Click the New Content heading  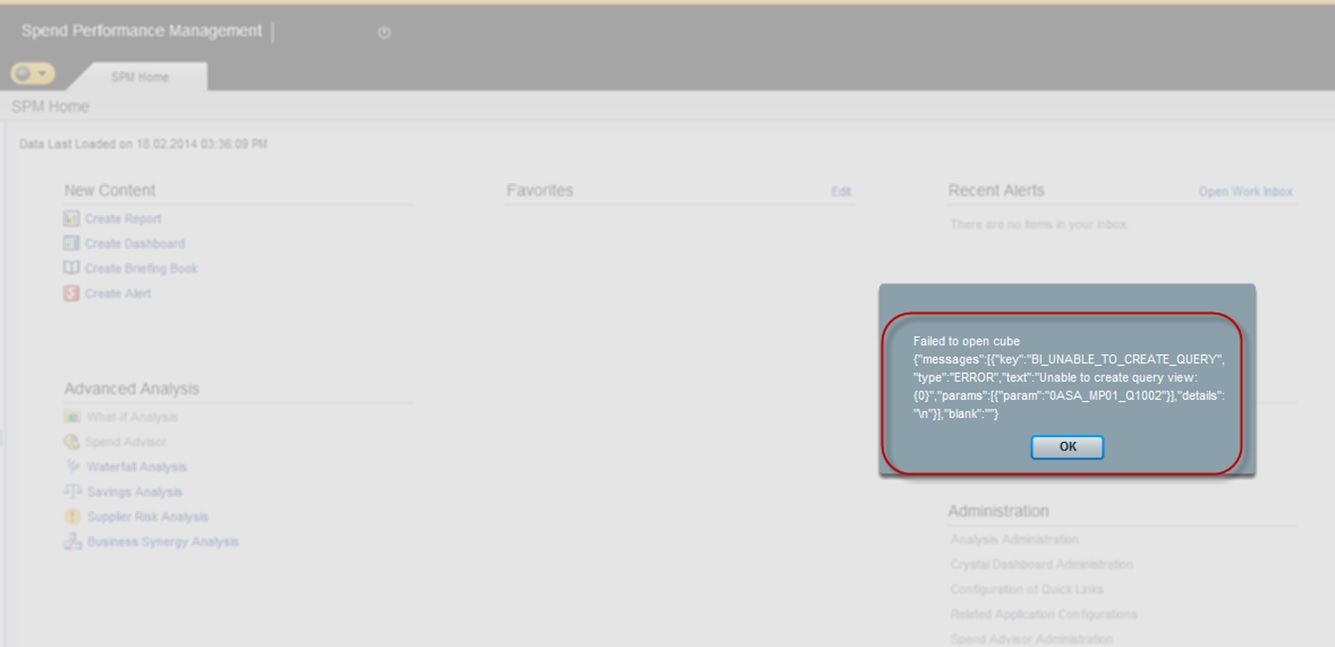[110, 190]
